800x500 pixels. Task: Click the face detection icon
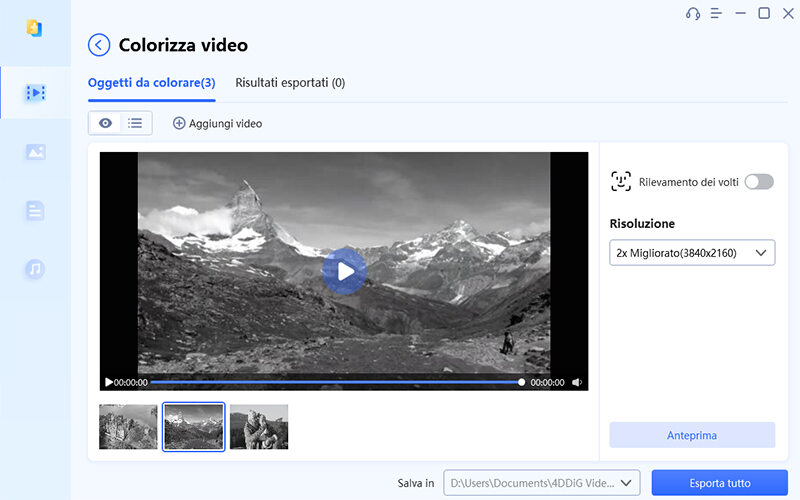coord(620,181)
